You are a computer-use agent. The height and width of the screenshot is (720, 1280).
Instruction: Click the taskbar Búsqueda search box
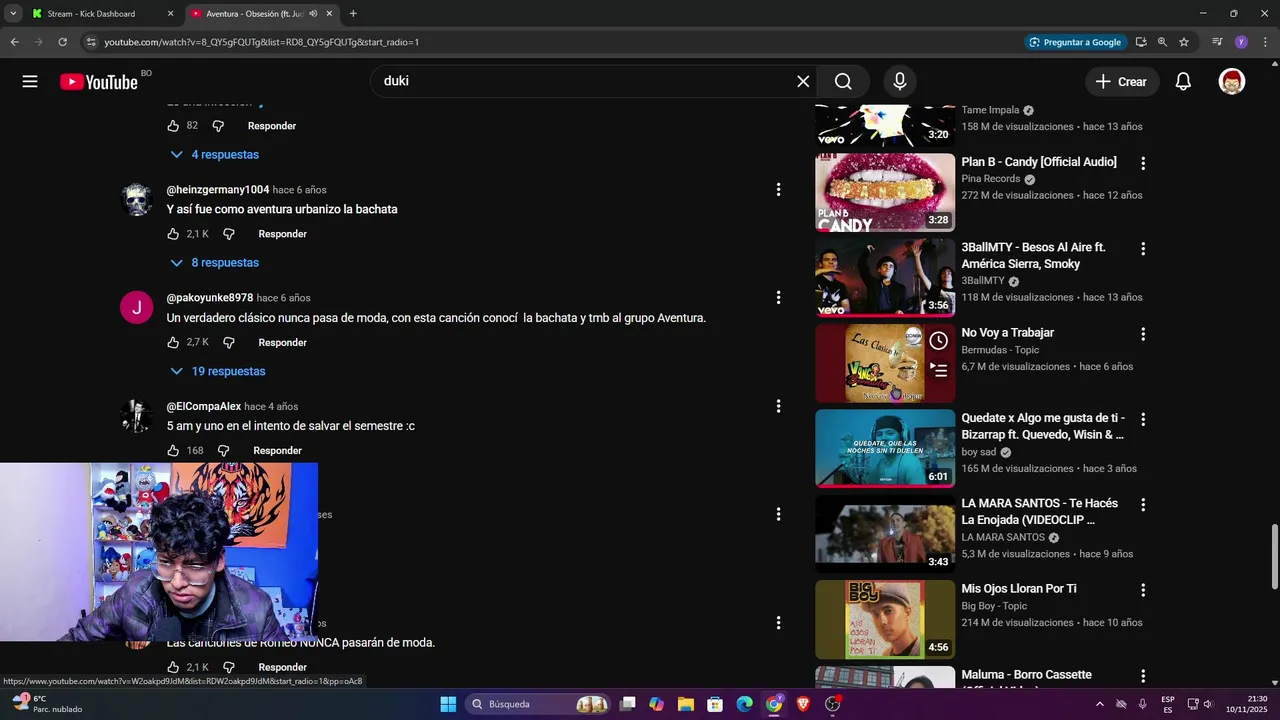[540, 704]
